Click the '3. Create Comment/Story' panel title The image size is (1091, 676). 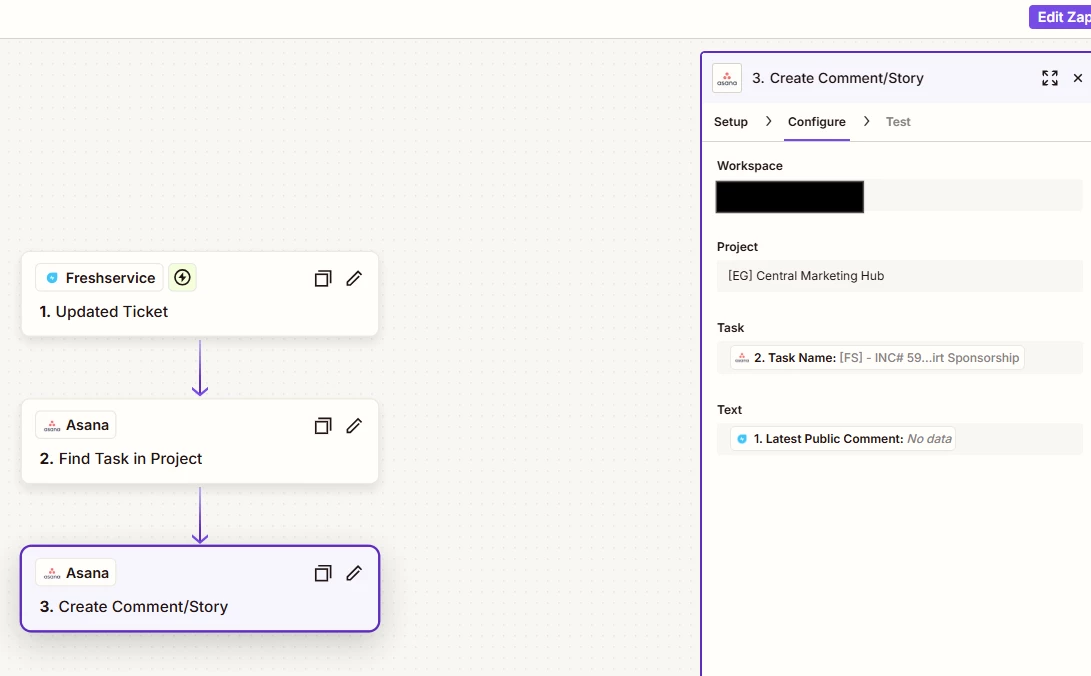[x=838, y=78]
